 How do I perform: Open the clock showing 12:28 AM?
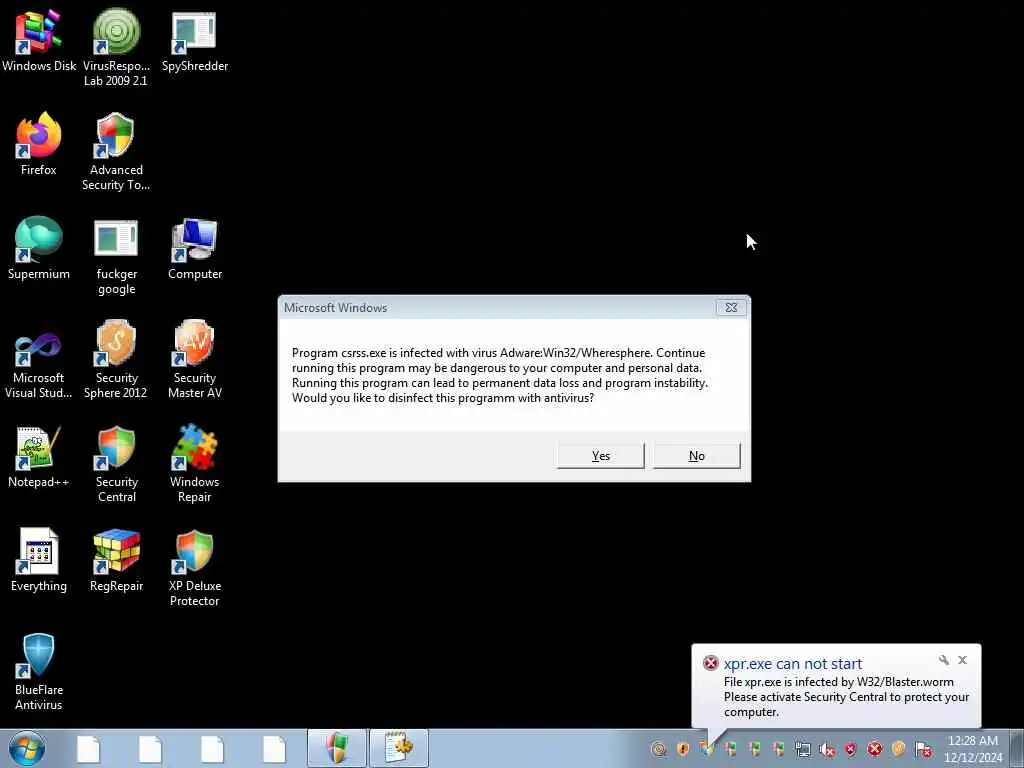[x=973, y=748]
